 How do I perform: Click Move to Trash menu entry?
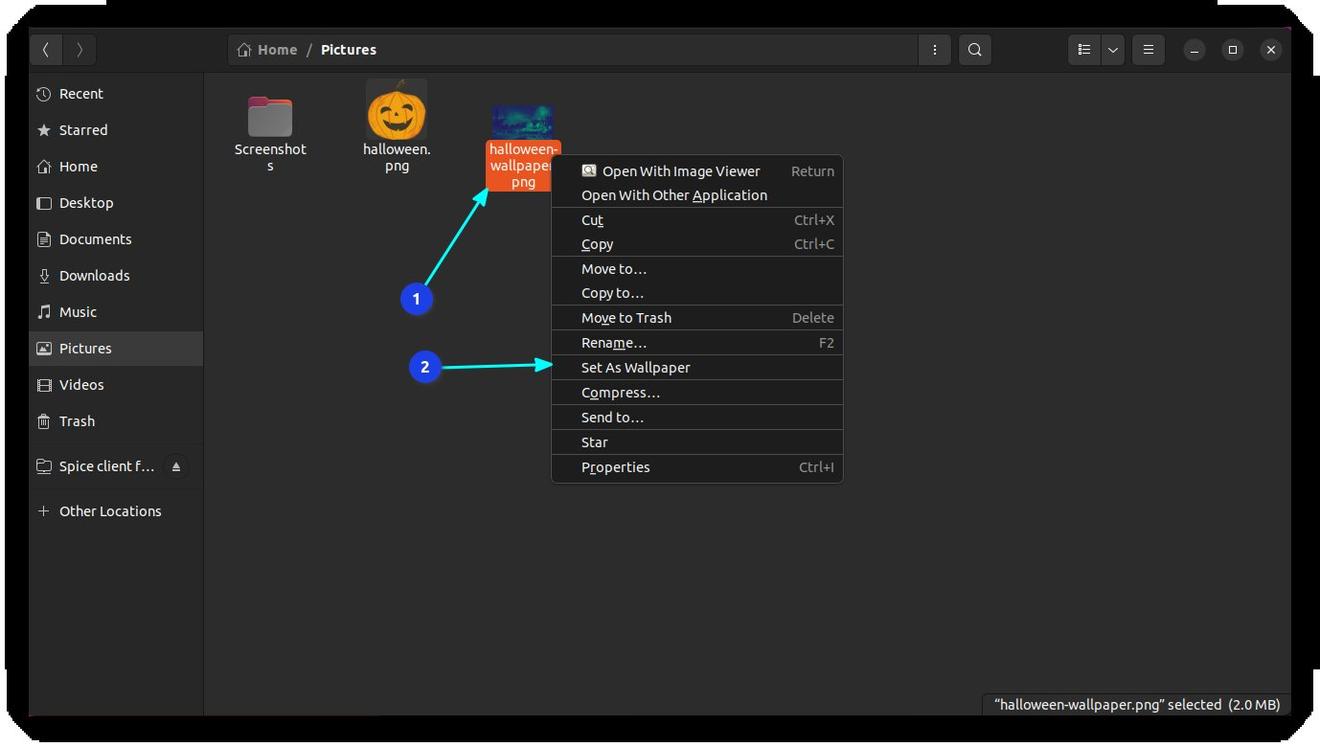(626, 318)
